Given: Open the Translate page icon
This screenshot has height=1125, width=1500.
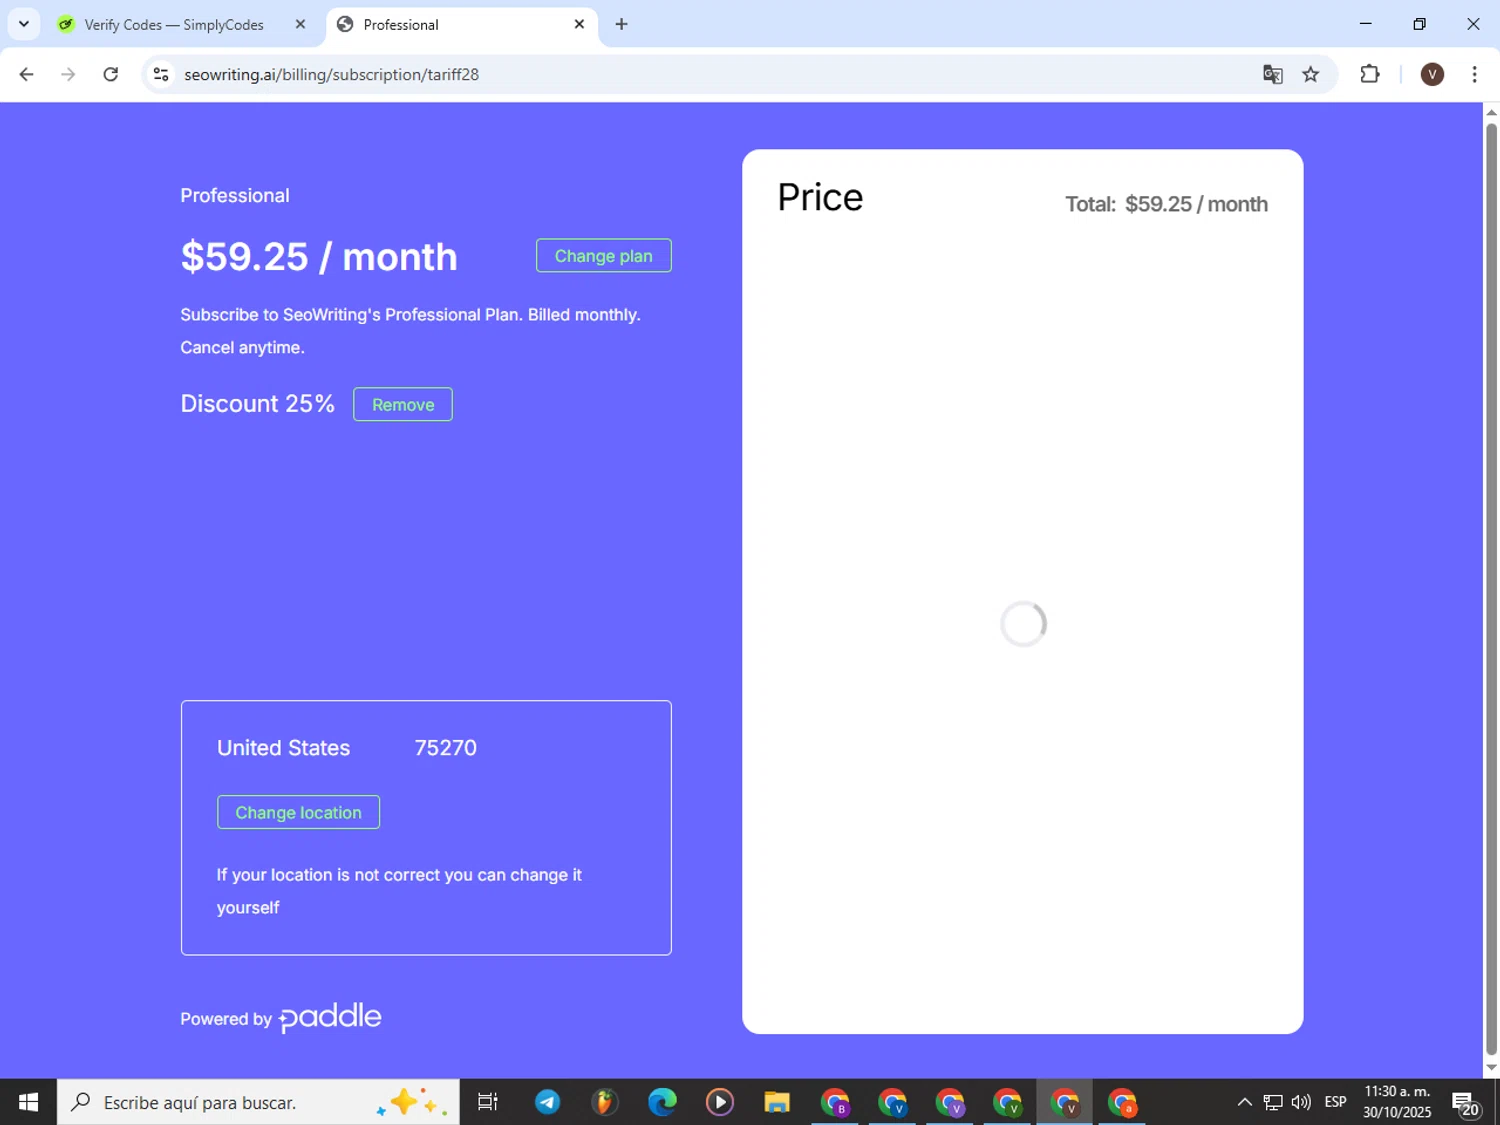Looking at the screenshot, I should (x=1272, y=74).
